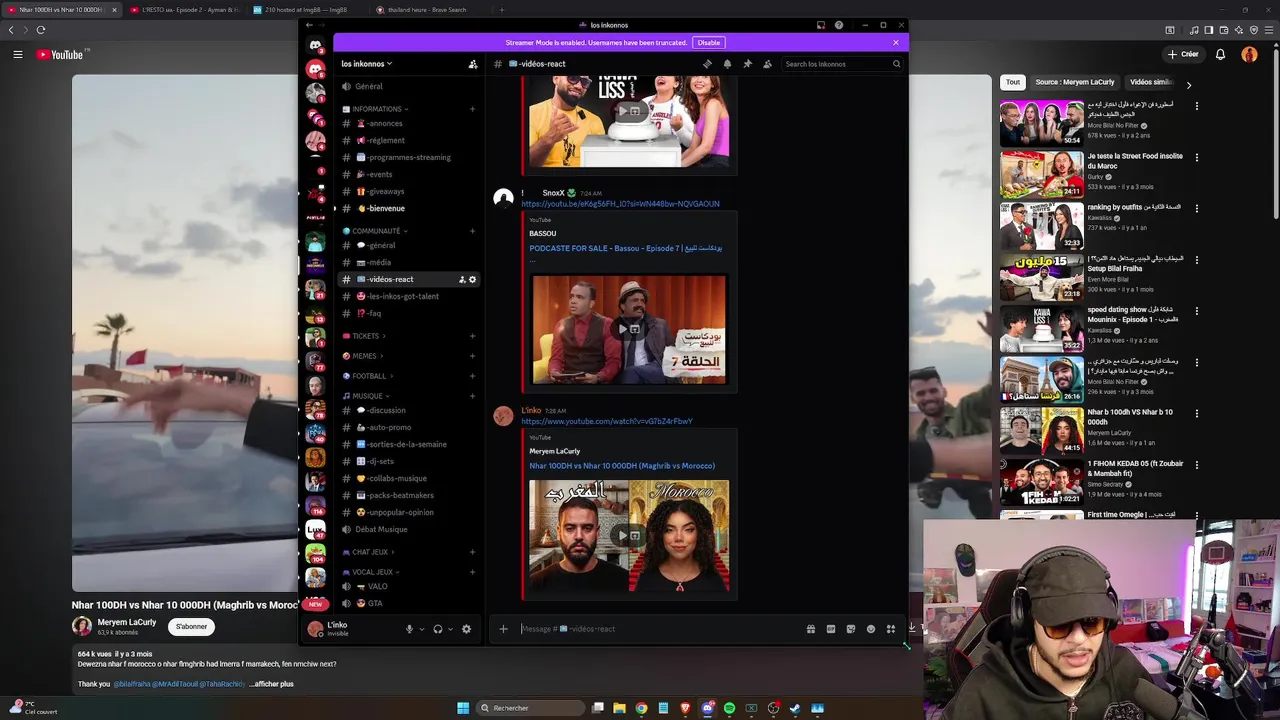Dismiss the Streamer Mode banner

coord(896,43)
